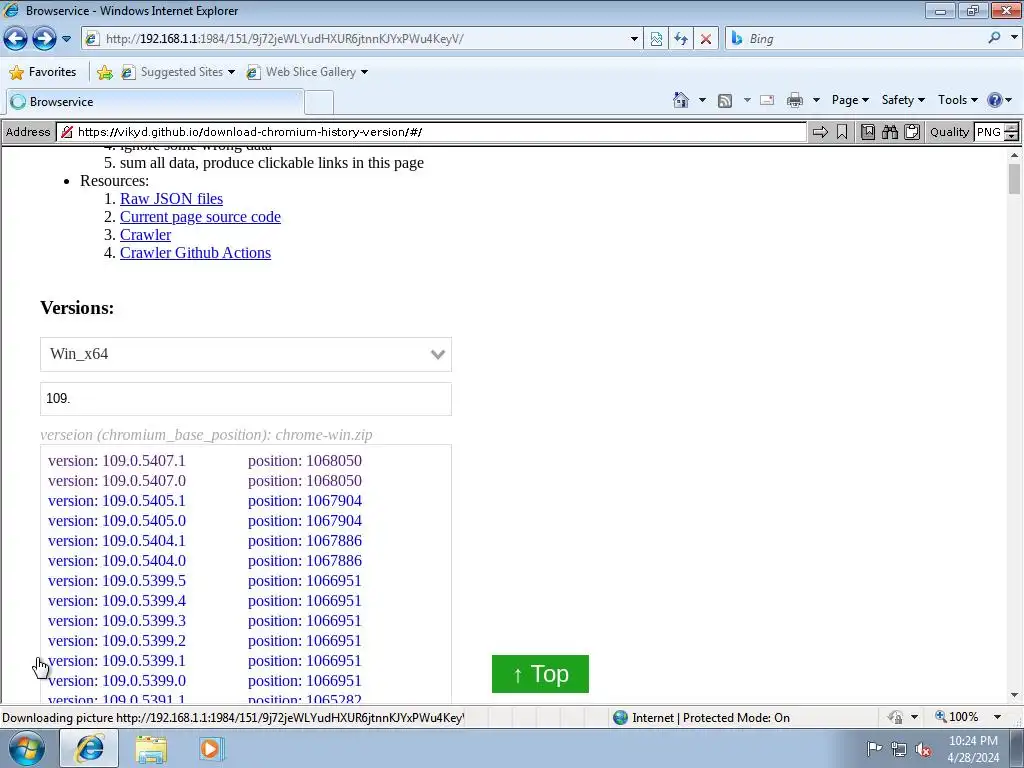Open the Raw JSON files link

point(171,199)
